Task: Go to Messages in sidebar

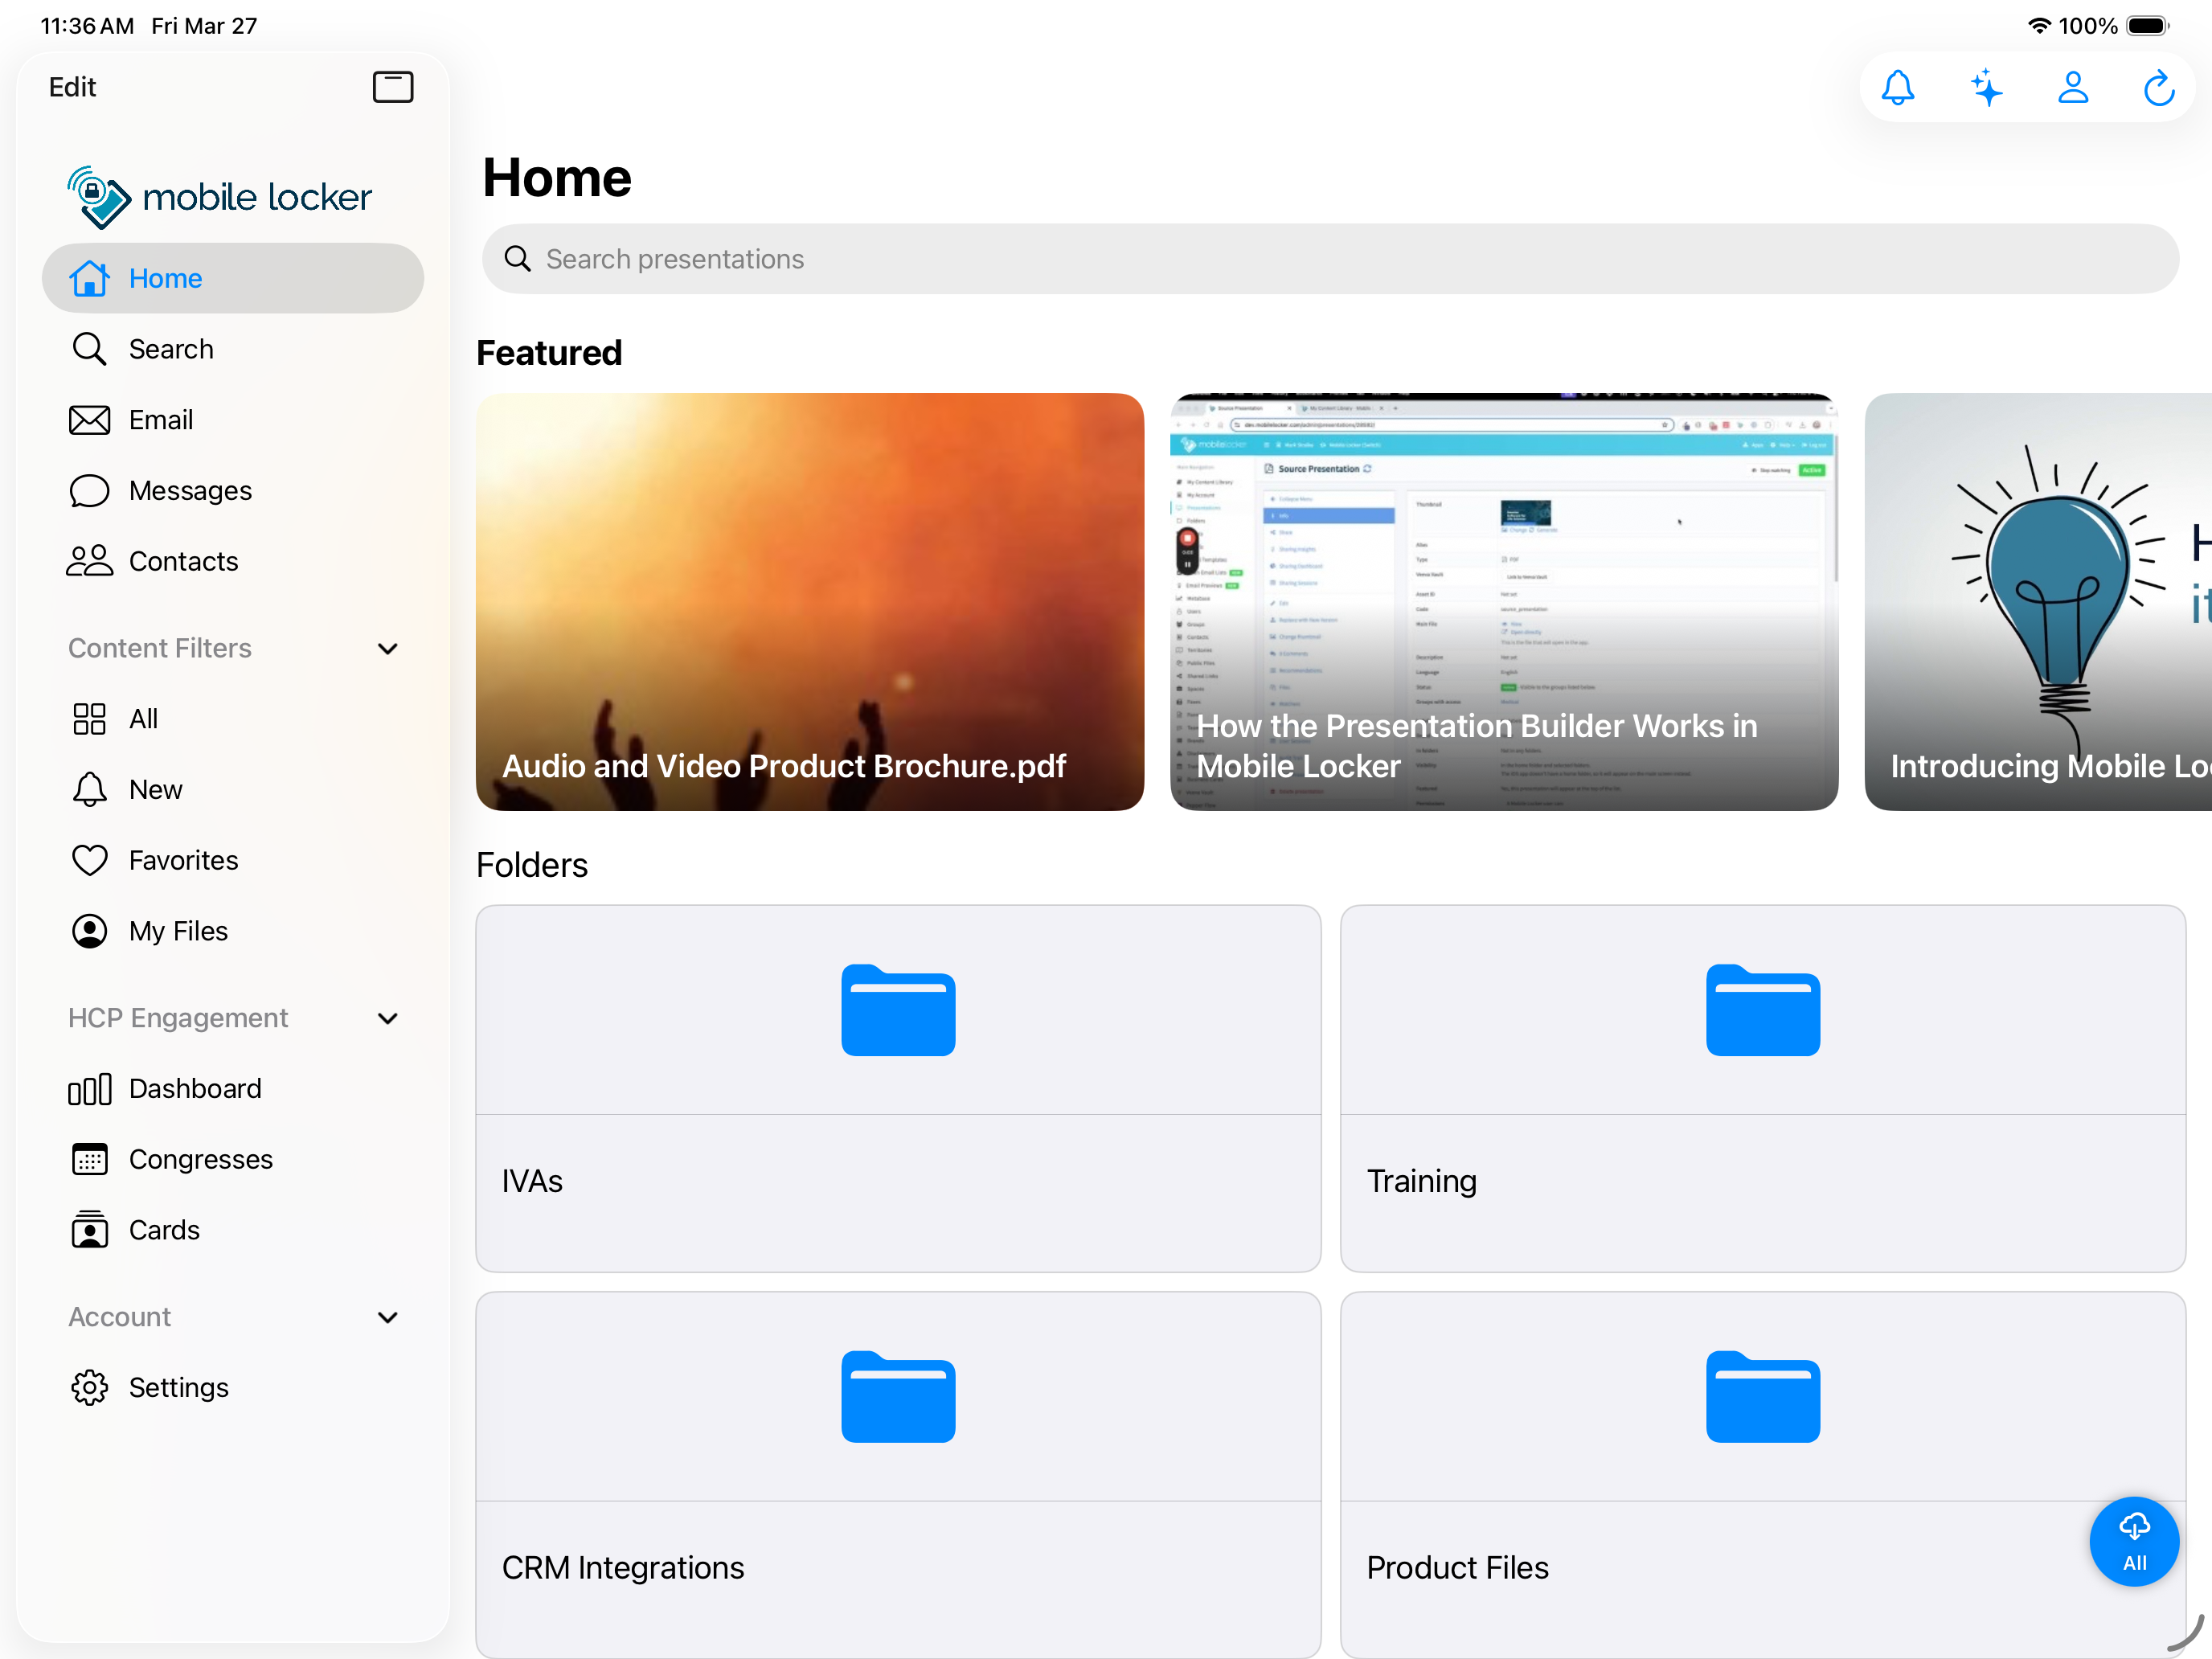Action: pos(190,490)
